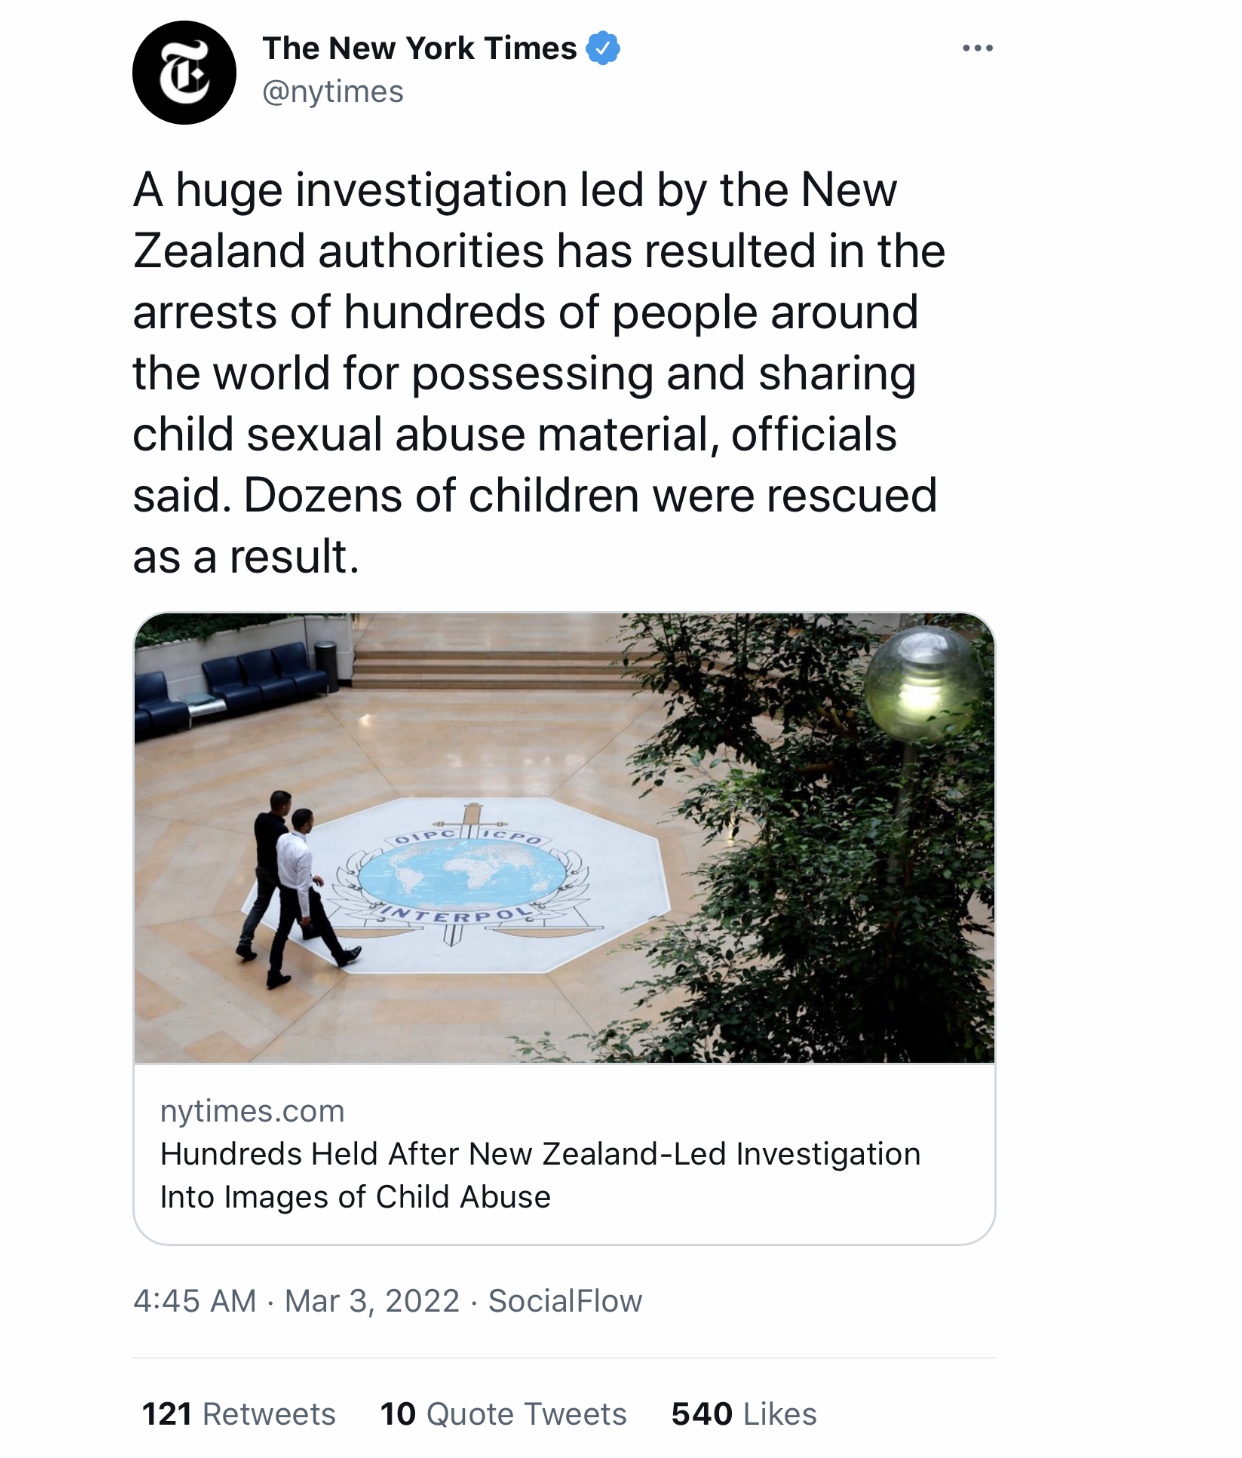Click the Mar 3, 2022 date
The image size is (1242, 1458).
click(372, 1301)
